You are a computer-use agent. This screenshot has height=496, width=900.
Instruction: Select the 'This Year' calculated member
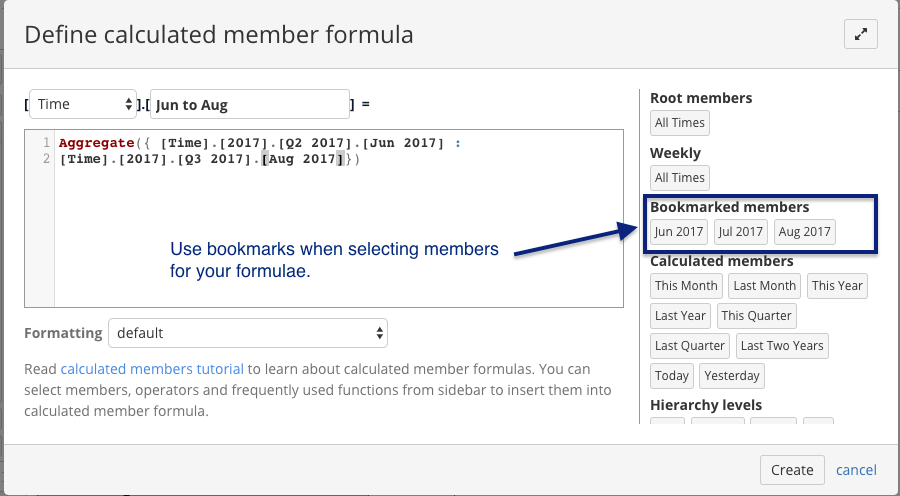(837, 286)
